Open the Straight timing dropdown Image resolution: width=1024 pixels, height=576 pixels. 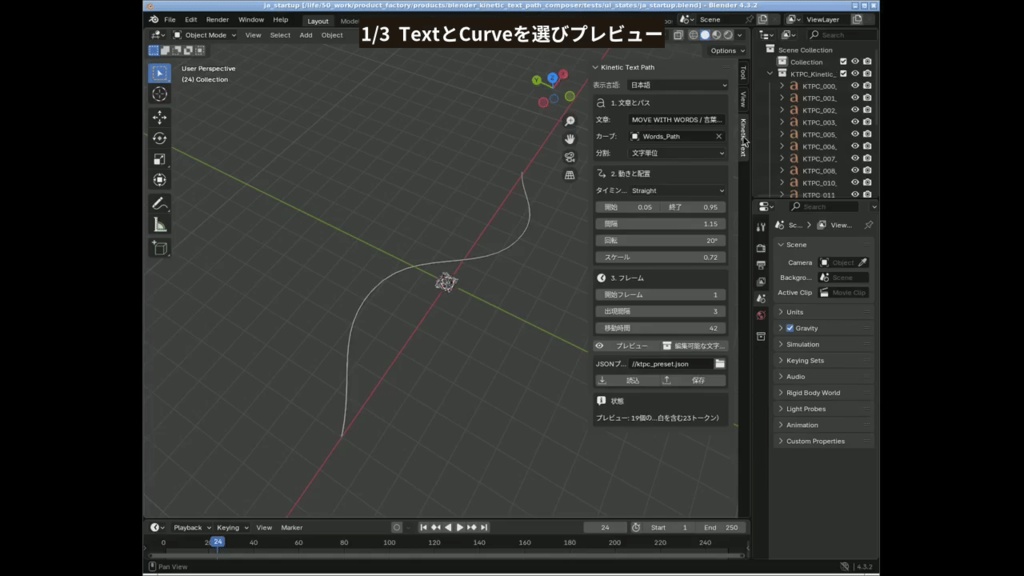(x=678, y=191)
